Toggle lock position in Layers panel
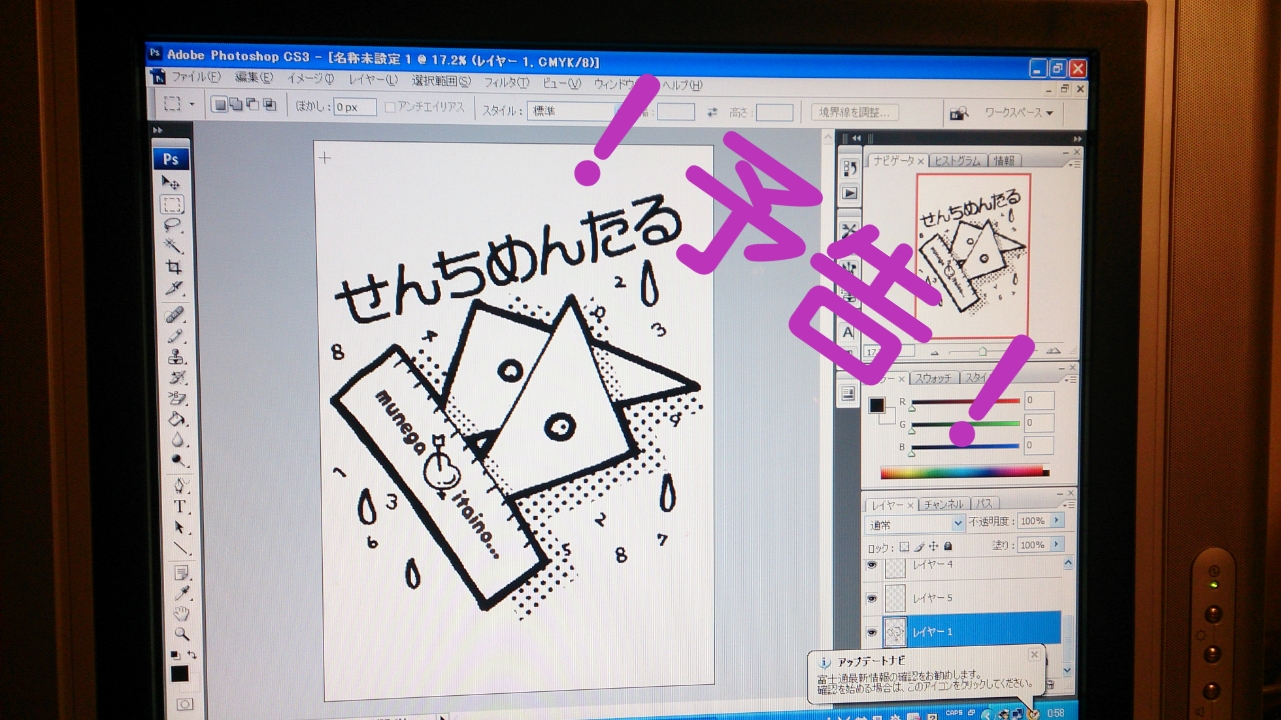 click(933, 547)
